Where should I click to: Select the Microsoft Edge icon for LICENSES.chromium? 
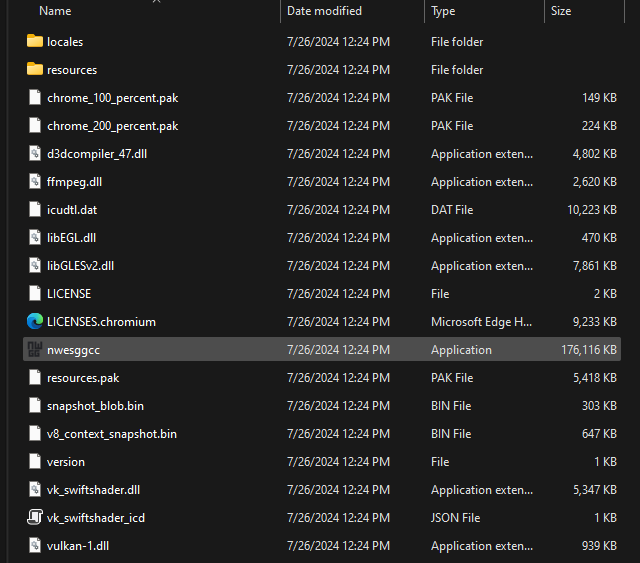click(x=35, y=322)
